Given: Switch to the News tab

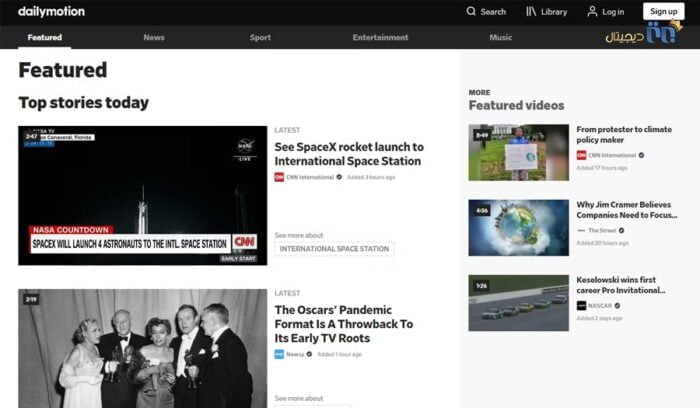Looking at the screenshot, I should click(154, 37).
